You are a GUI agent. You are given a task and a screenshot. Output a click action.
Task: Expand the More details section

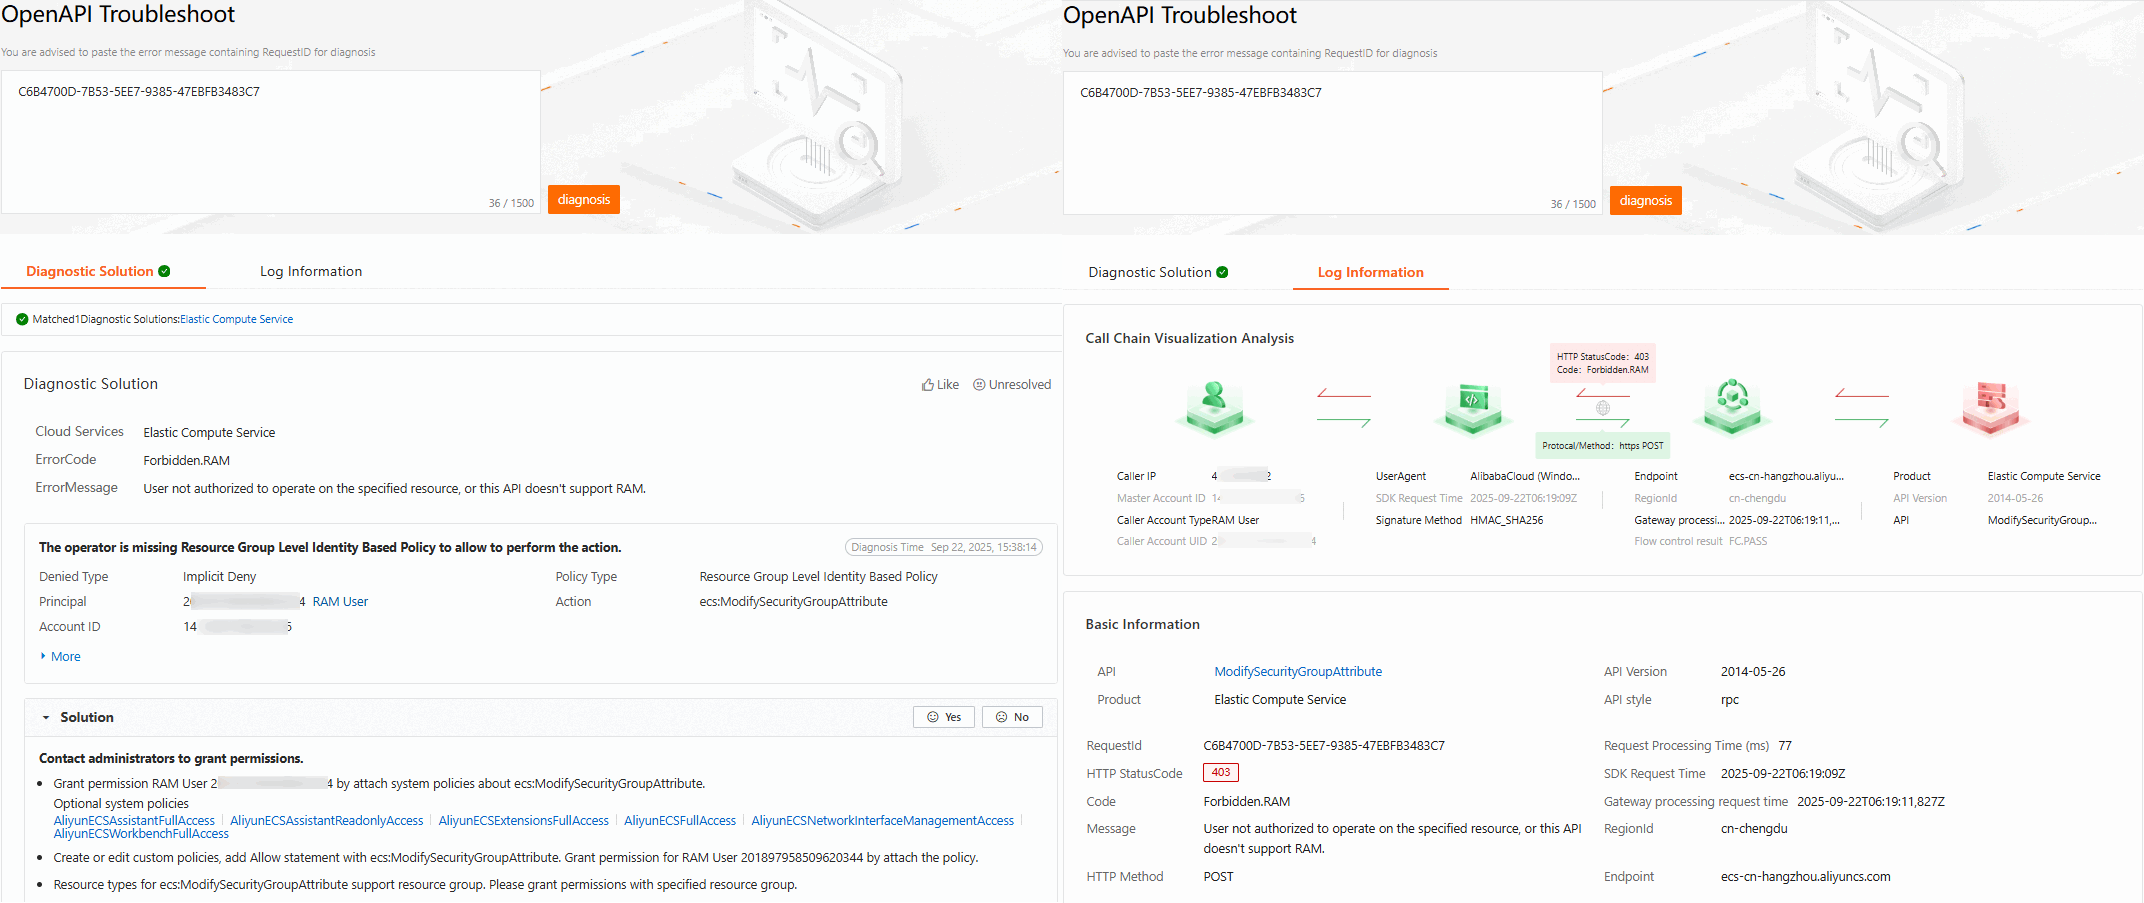[60, 657]
